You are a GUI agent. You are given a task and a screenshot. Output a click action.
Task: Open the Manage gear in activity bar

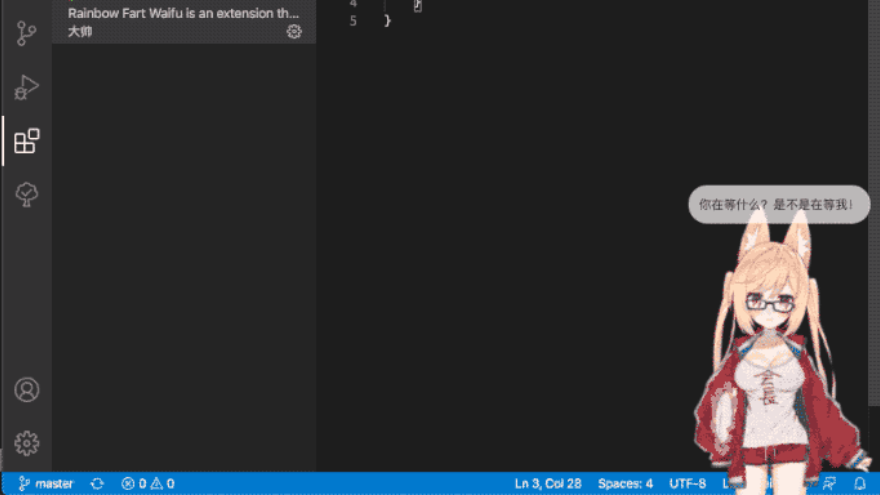tap(26, 443)
